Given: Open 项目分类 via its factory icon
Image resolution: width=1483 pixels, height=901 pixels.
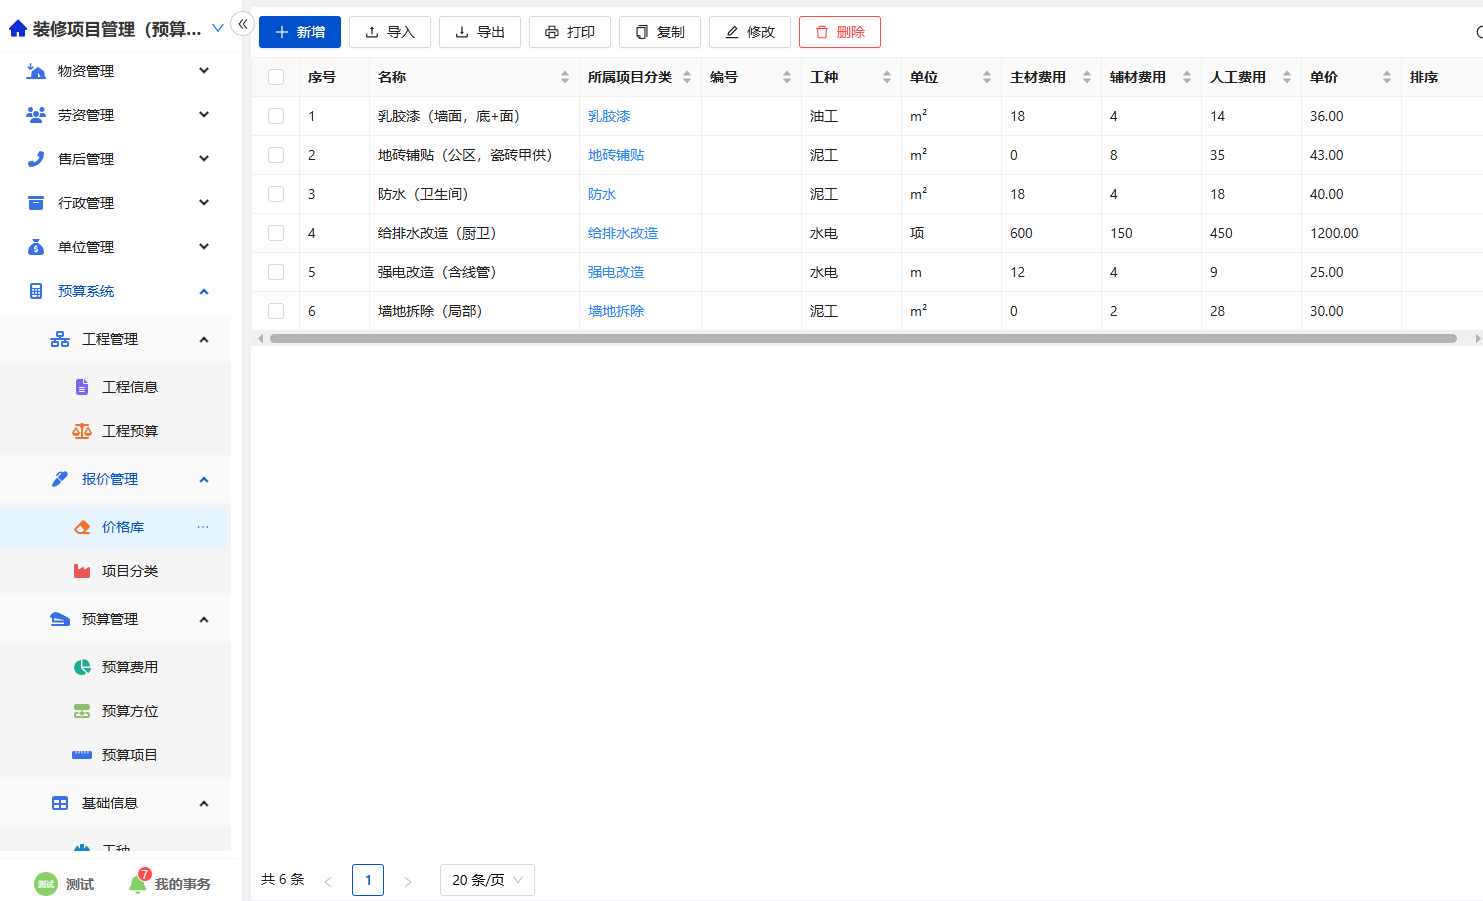Looking at the screenshot, I should [x=81, y=571].
